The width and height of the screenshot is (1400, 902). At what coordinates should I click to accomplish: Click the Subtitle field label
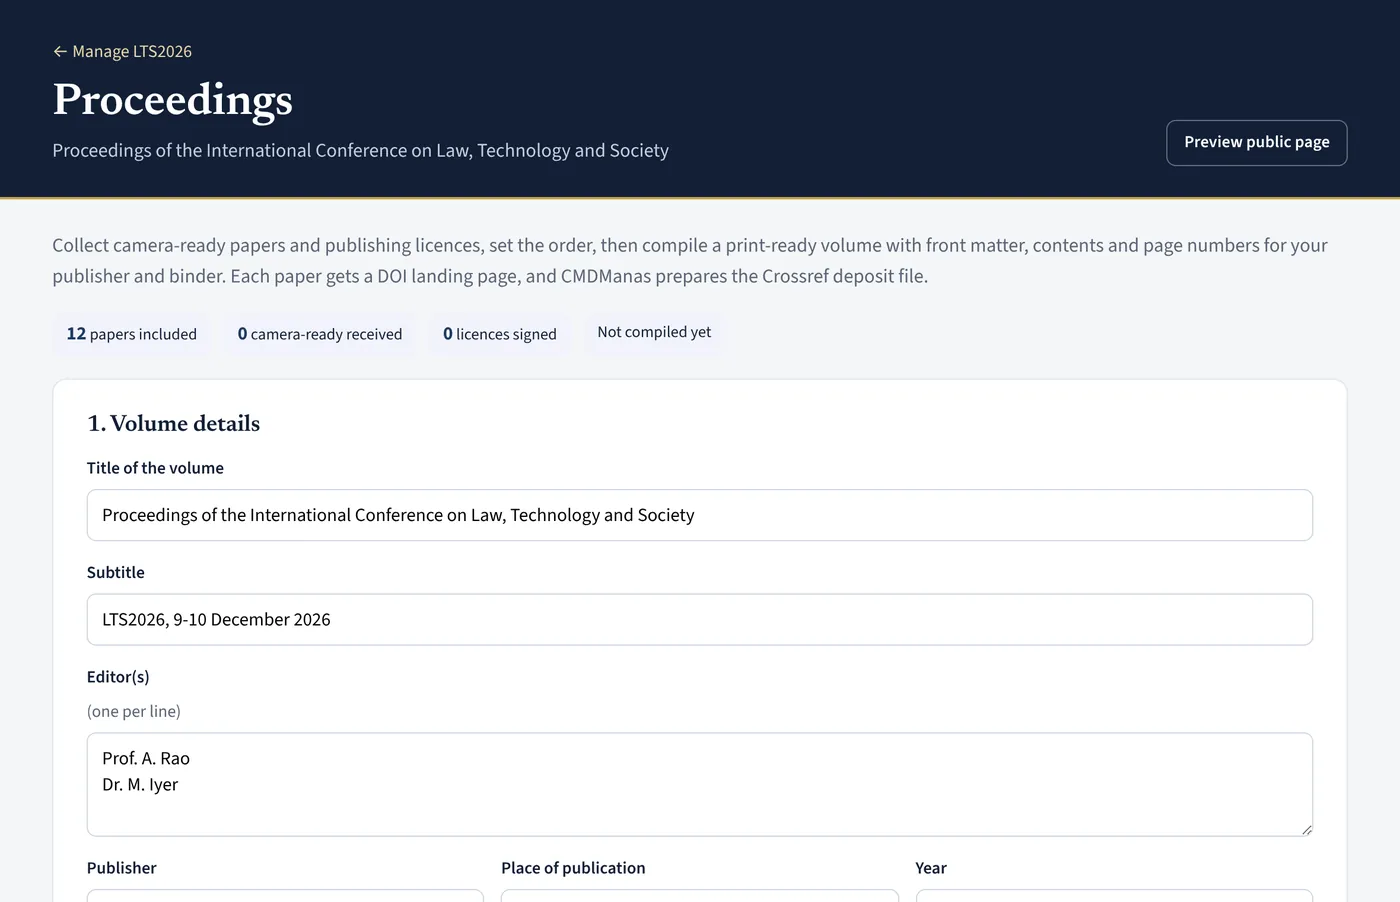click(x=116, y=572)
